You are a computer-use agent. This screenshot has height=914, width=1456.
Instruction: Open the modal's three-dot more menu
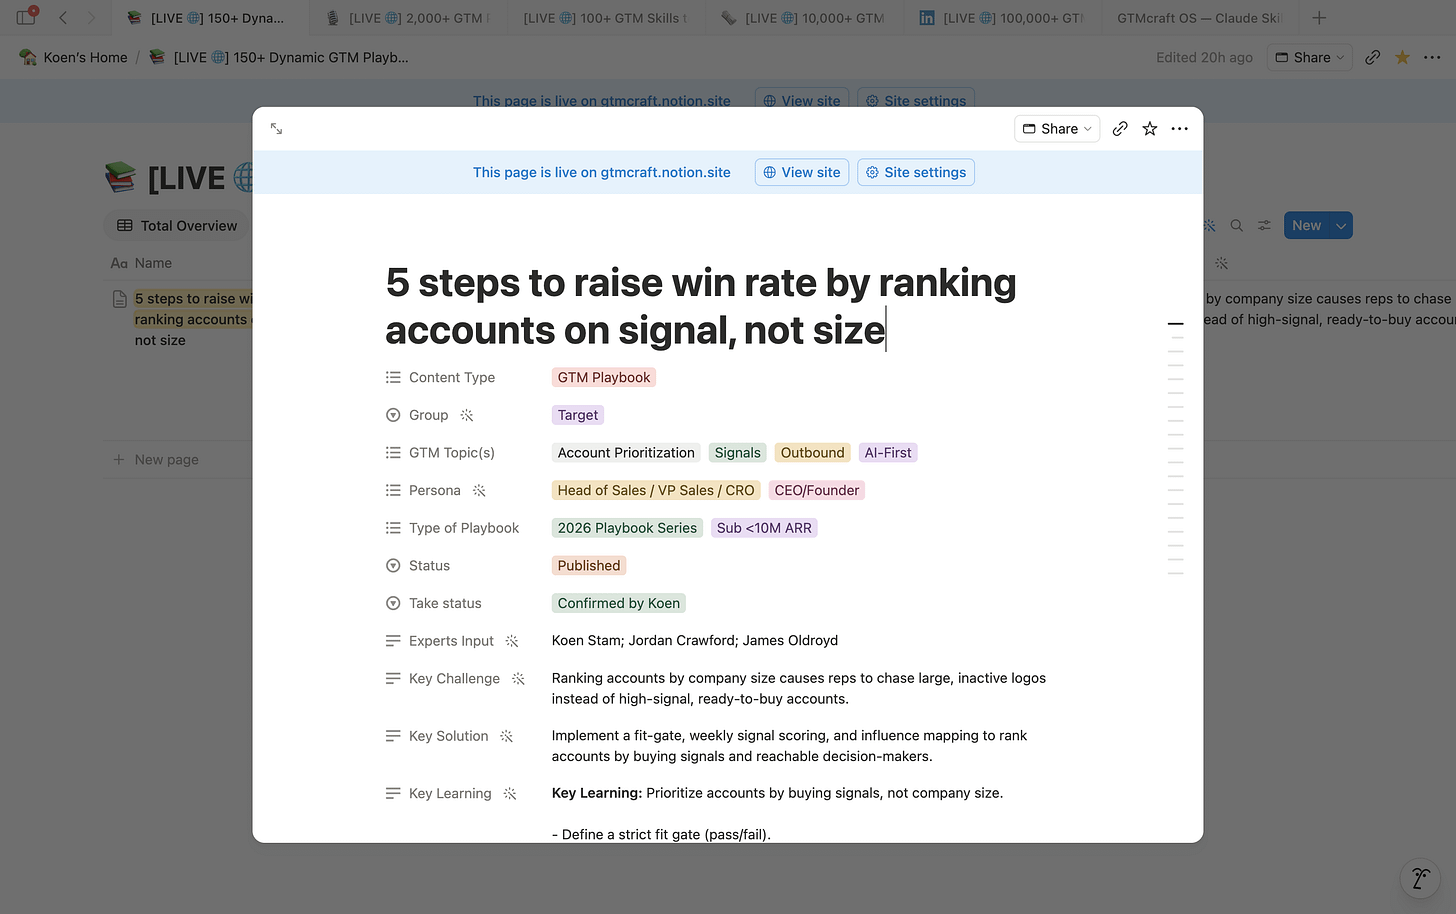[x=1180, y=129]
